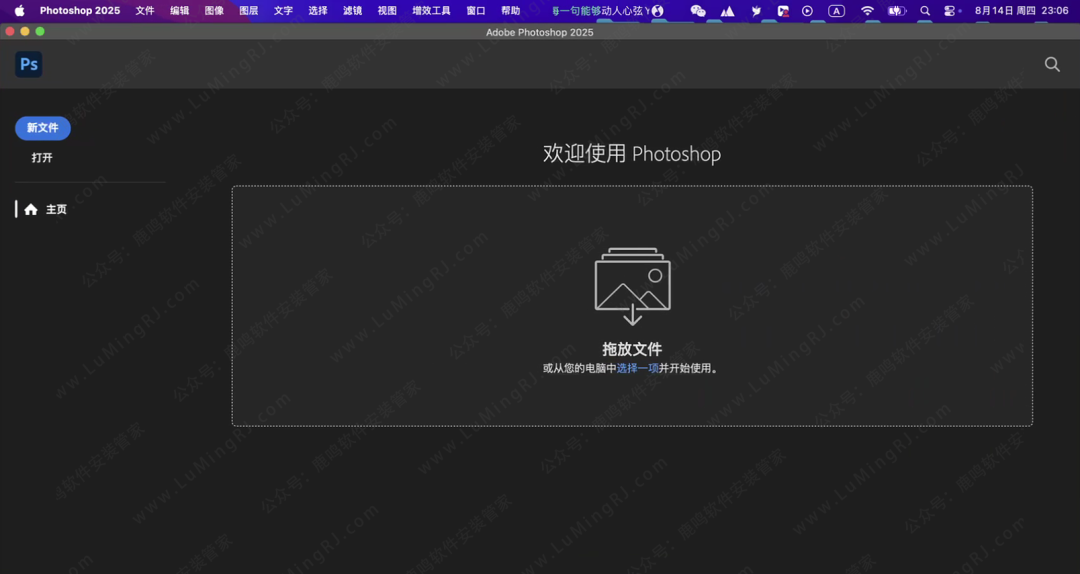Screen dimensions: 1080x574
Task: Click the 新文件 button
Action: point(43,128)
